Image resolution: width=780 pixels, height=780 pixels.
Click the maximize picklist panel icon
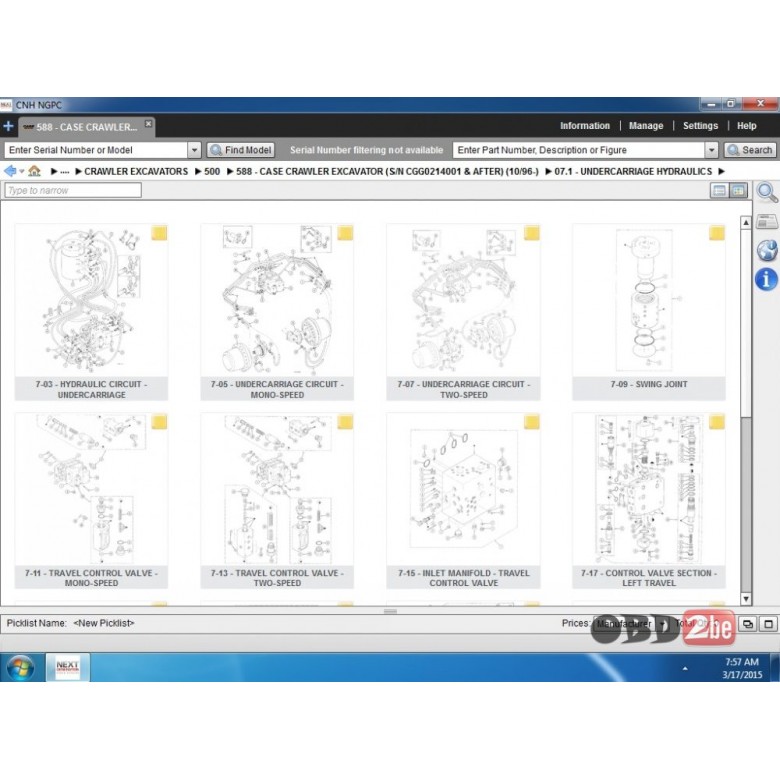(769, 624)
